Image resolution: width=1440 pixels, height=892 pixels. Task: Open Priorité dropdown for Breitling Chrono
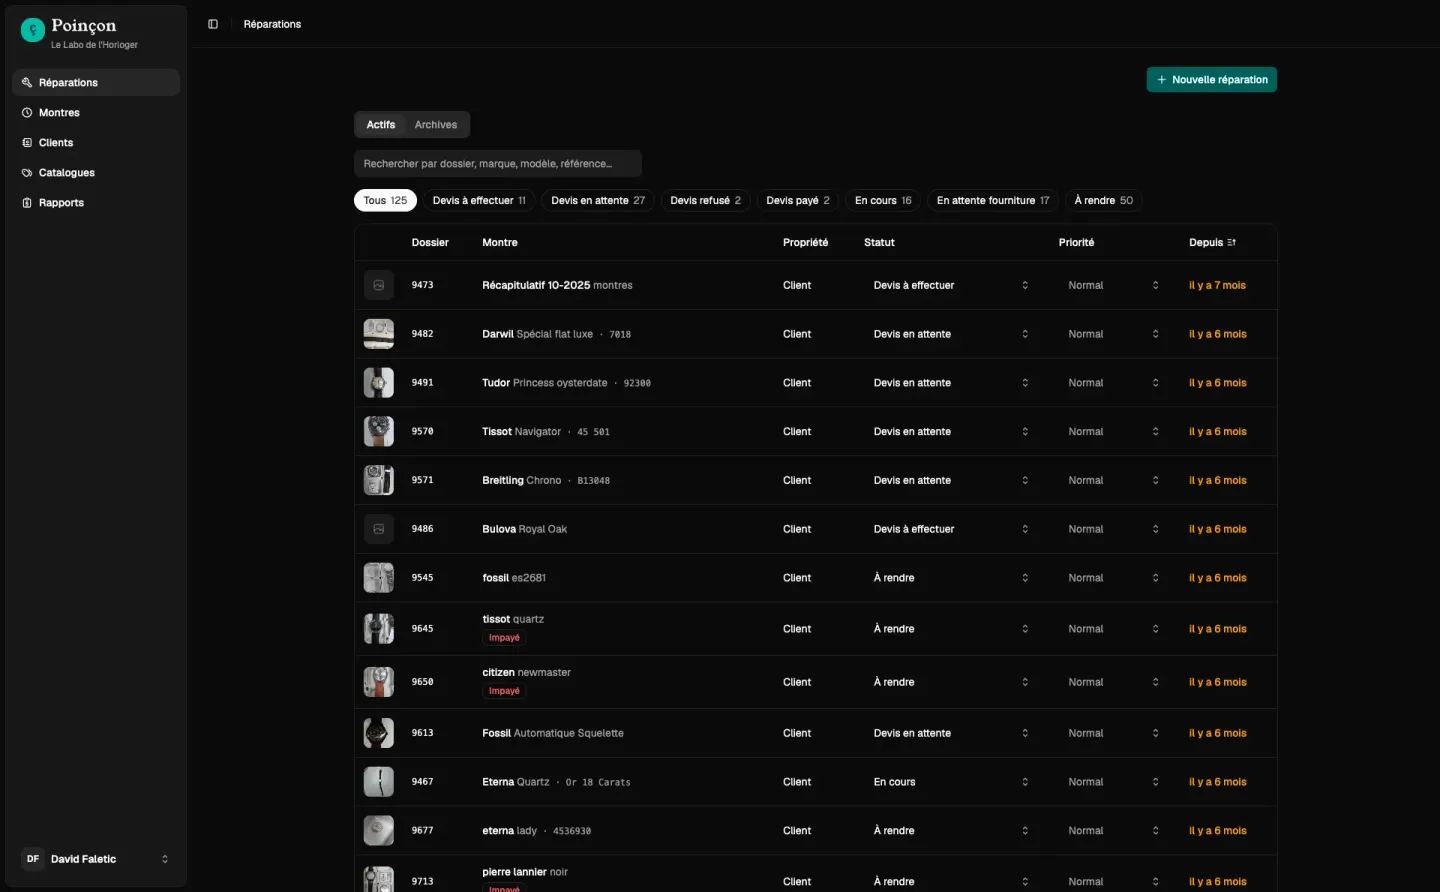(1114, 480)
